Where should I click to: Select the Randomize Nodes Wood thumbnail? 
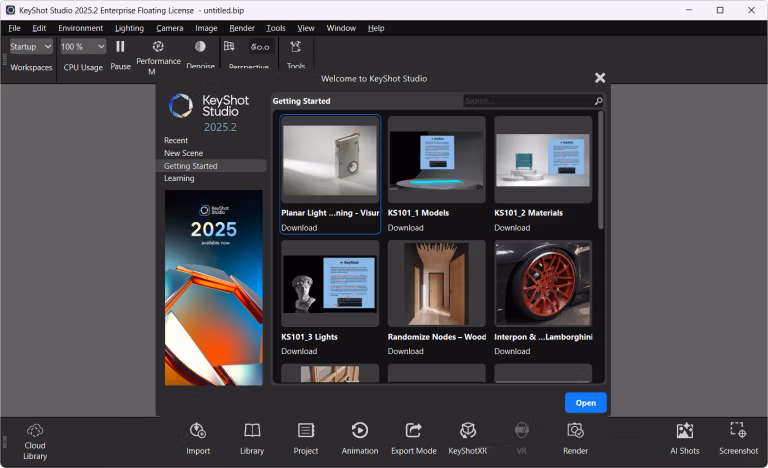click(436, 283)
